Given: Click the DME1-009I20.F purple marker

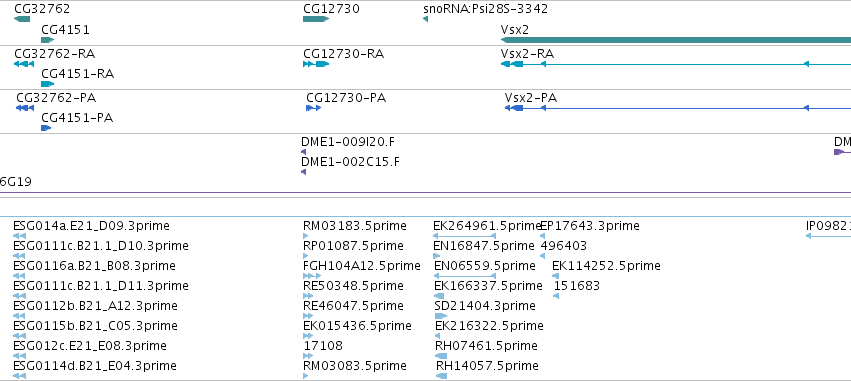Looking at the screenshot, I should coord(303,152).
